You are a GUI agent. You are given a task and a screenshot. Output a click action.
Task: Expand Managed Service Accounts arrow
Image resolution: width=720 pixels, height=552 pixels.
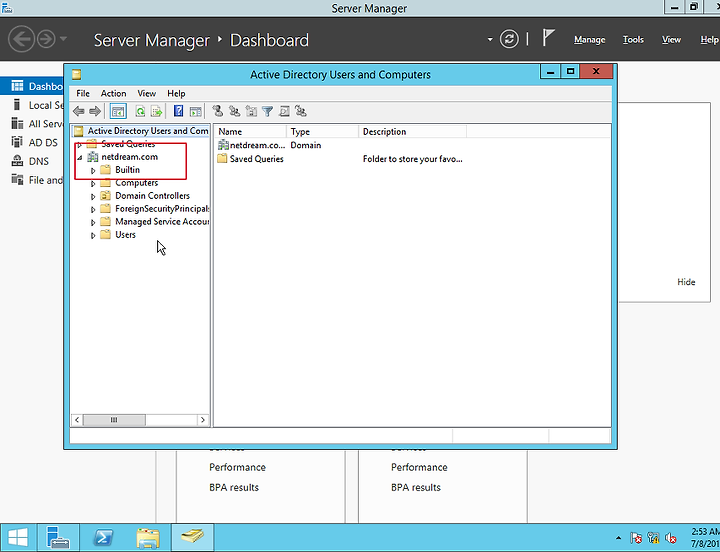(93, 222)
